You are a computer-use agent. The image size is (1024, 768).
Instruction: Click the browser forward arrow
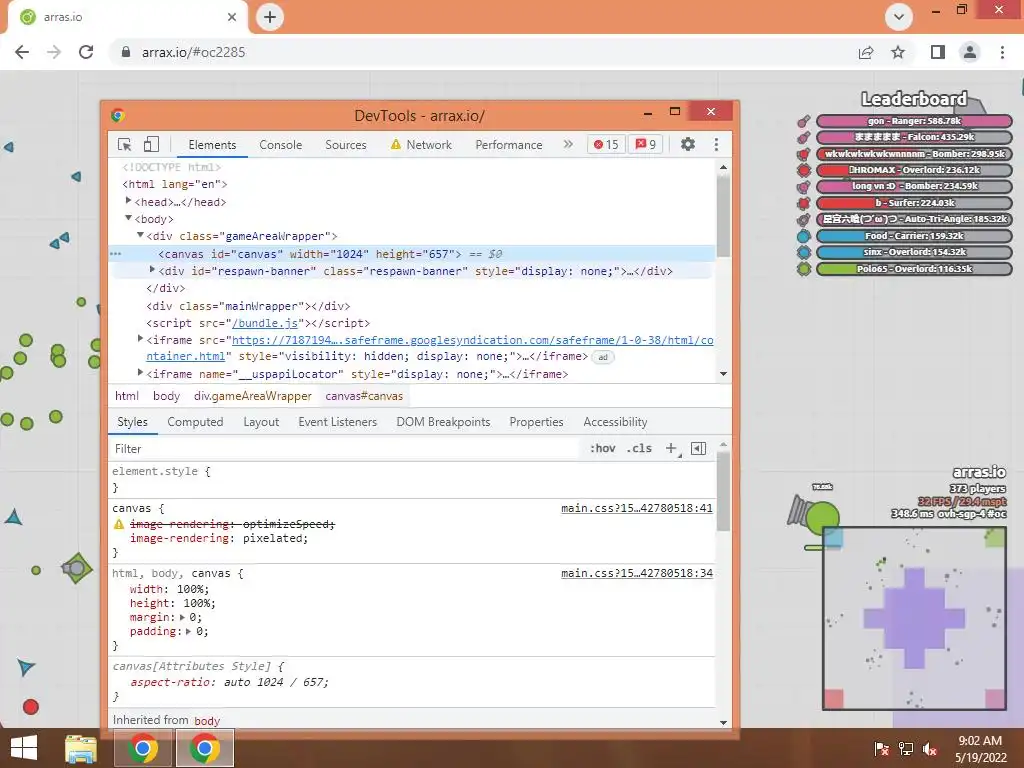(54, 52)
